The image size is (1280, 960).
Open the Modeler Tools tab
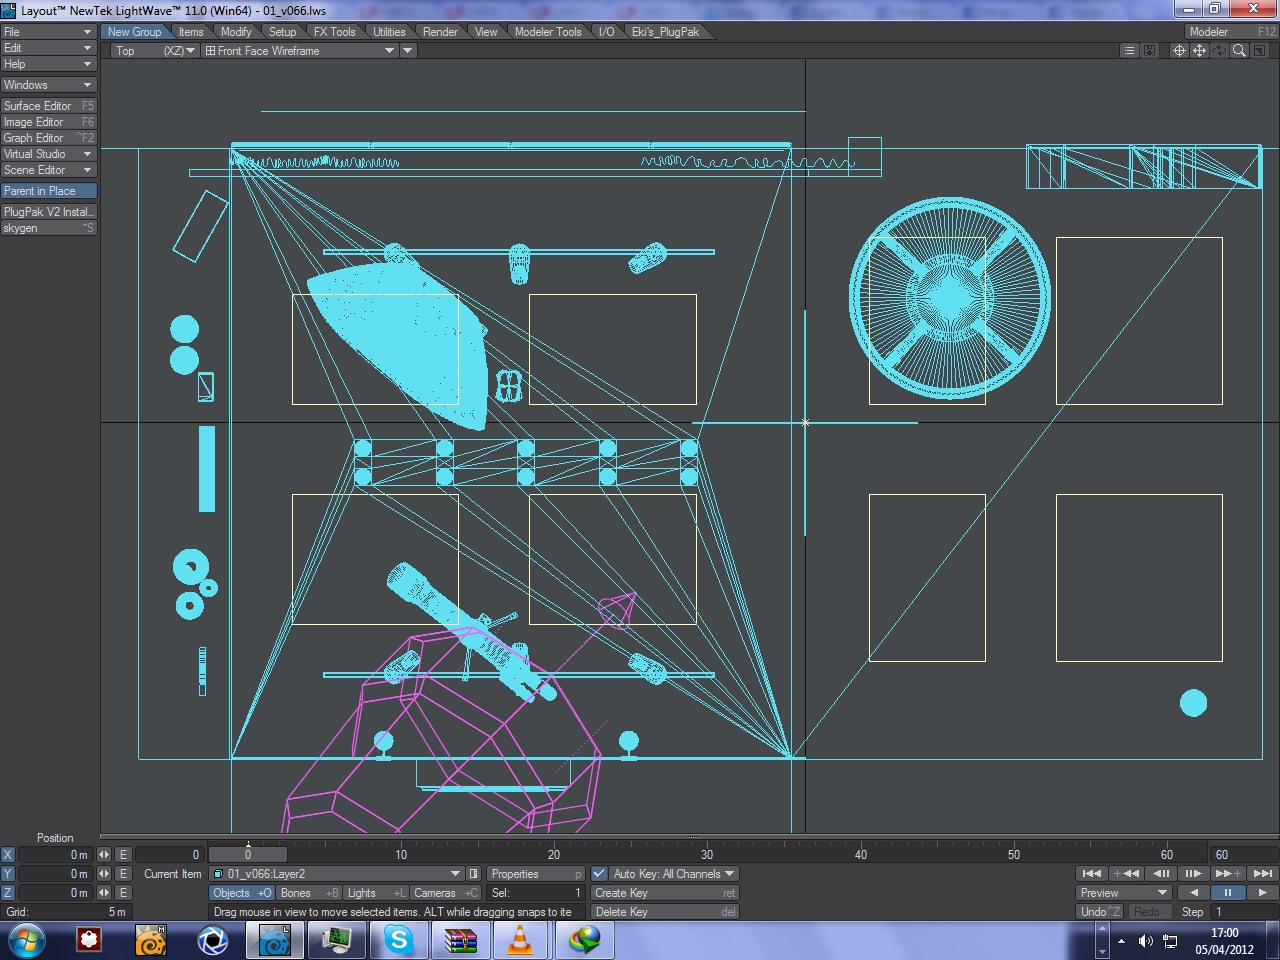pyautogui.click(x=547, y=32)
